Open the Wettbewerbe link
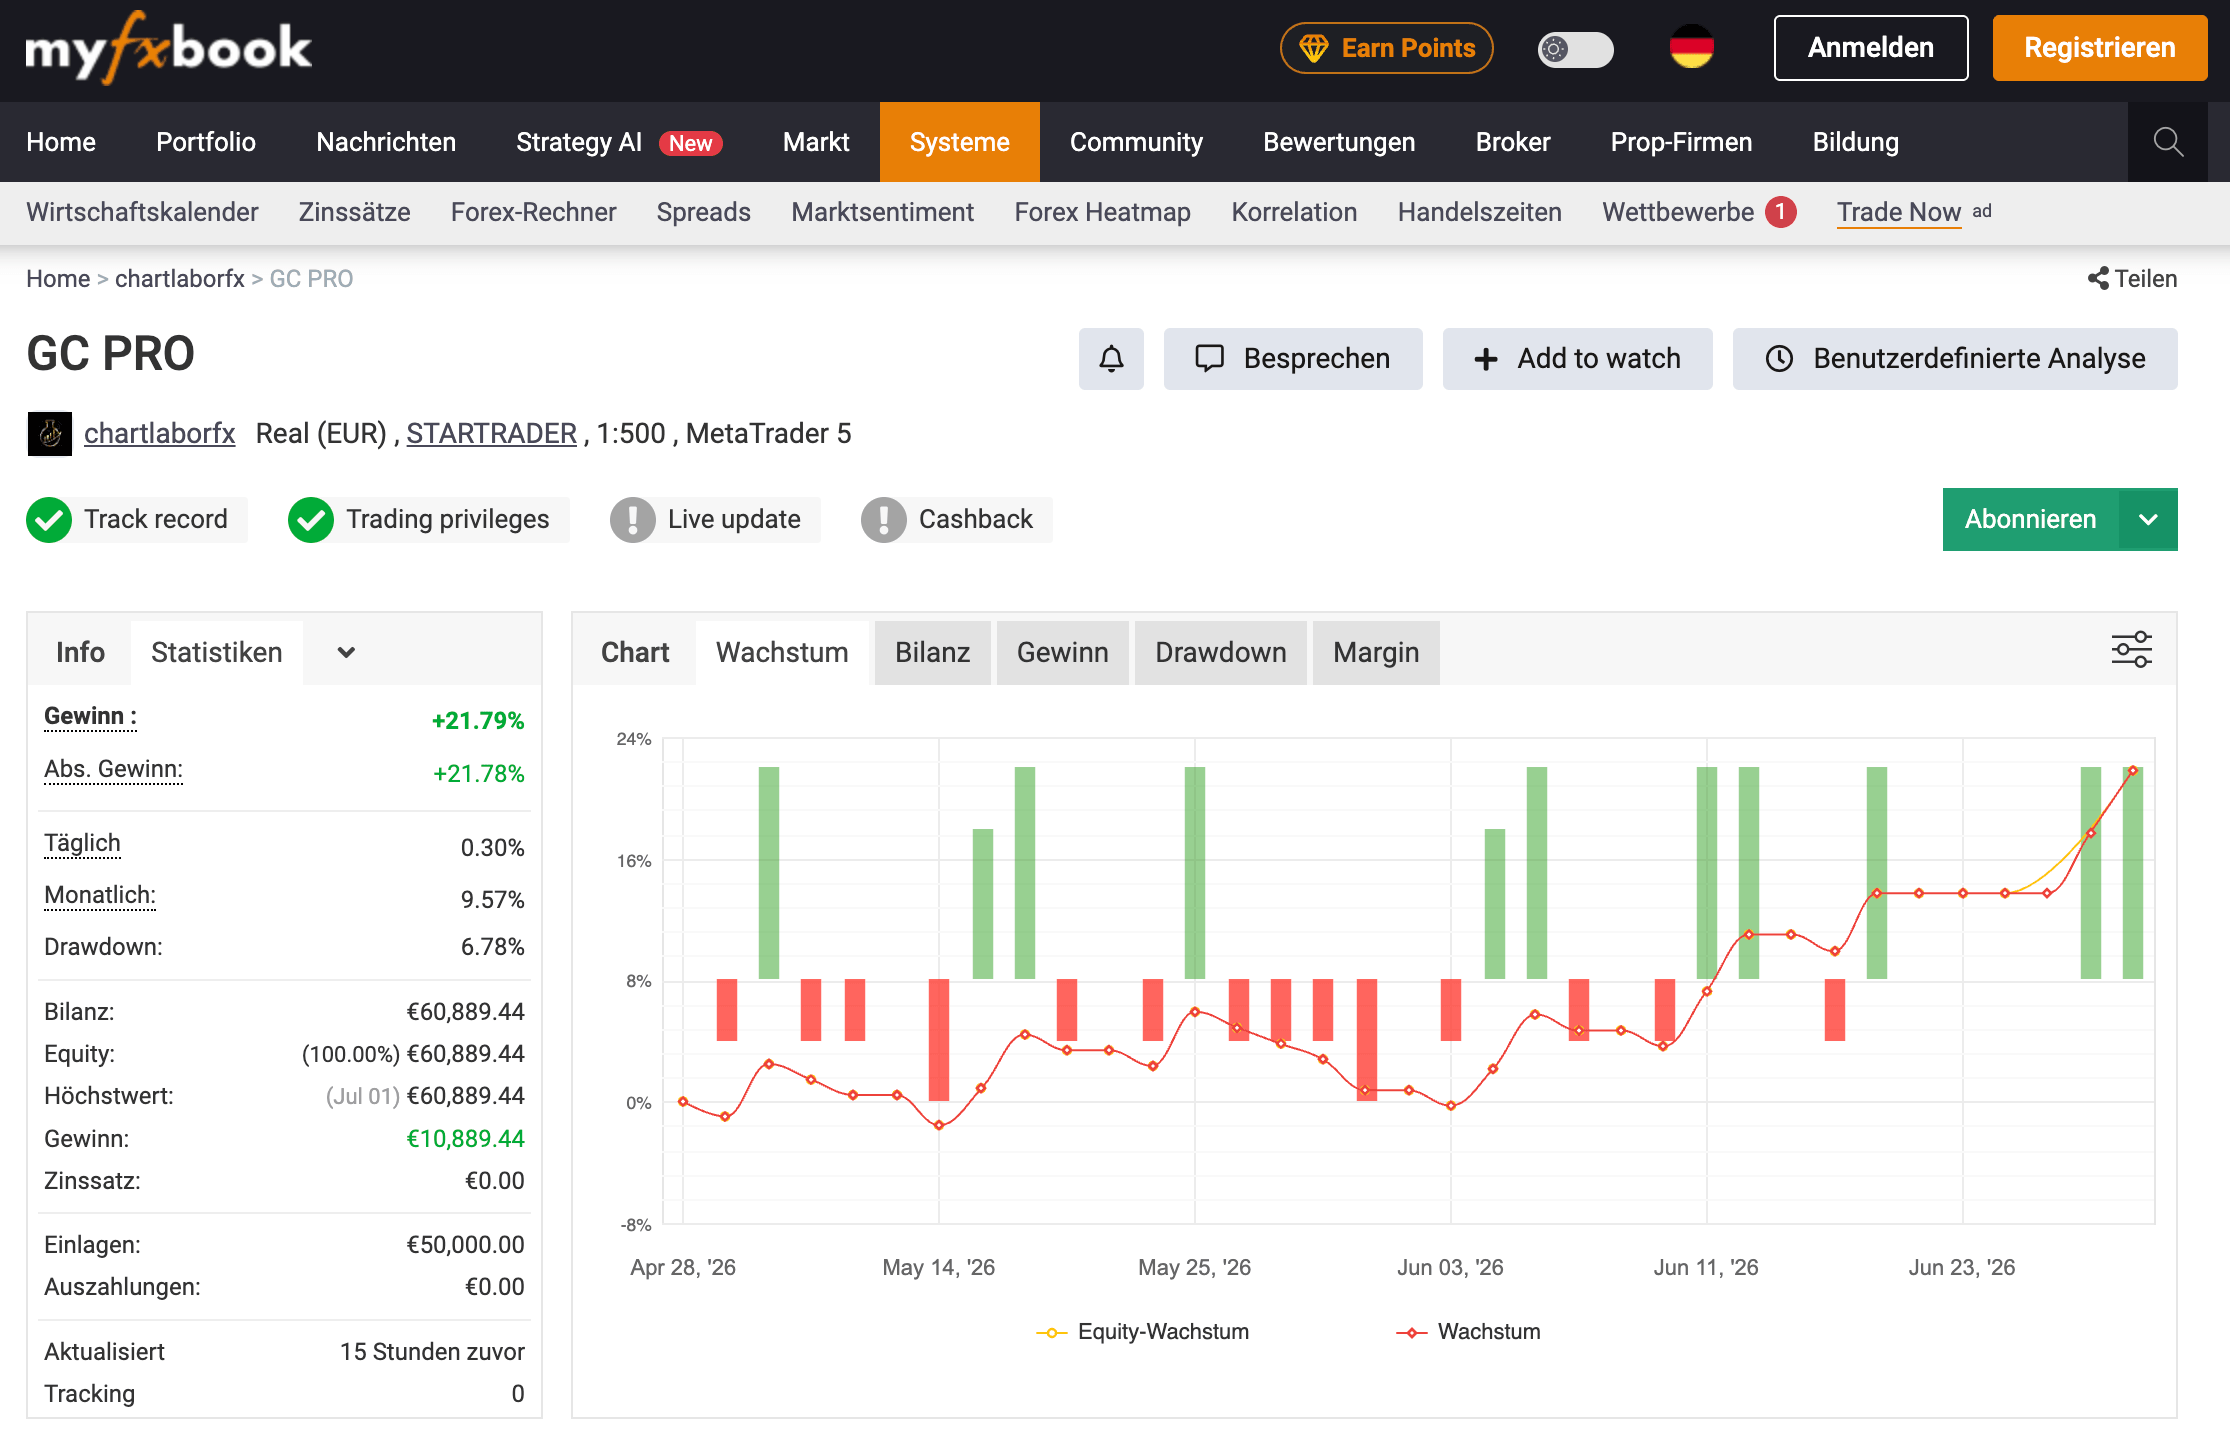Viewport: 2230px width, 1442px height. tap(1678, 212)
